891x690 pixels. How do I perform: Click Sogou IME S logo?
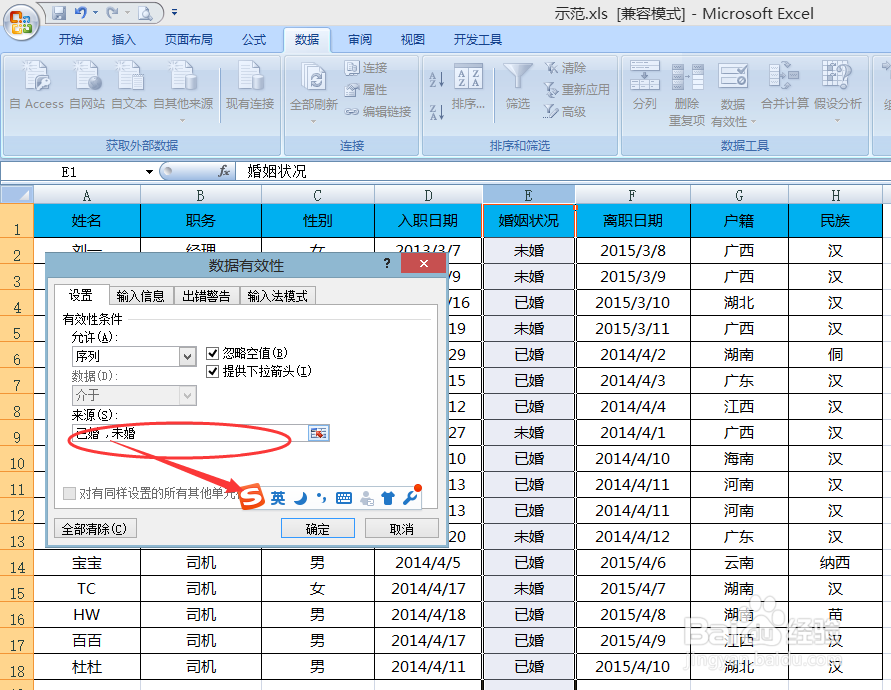tap(252, 497)
